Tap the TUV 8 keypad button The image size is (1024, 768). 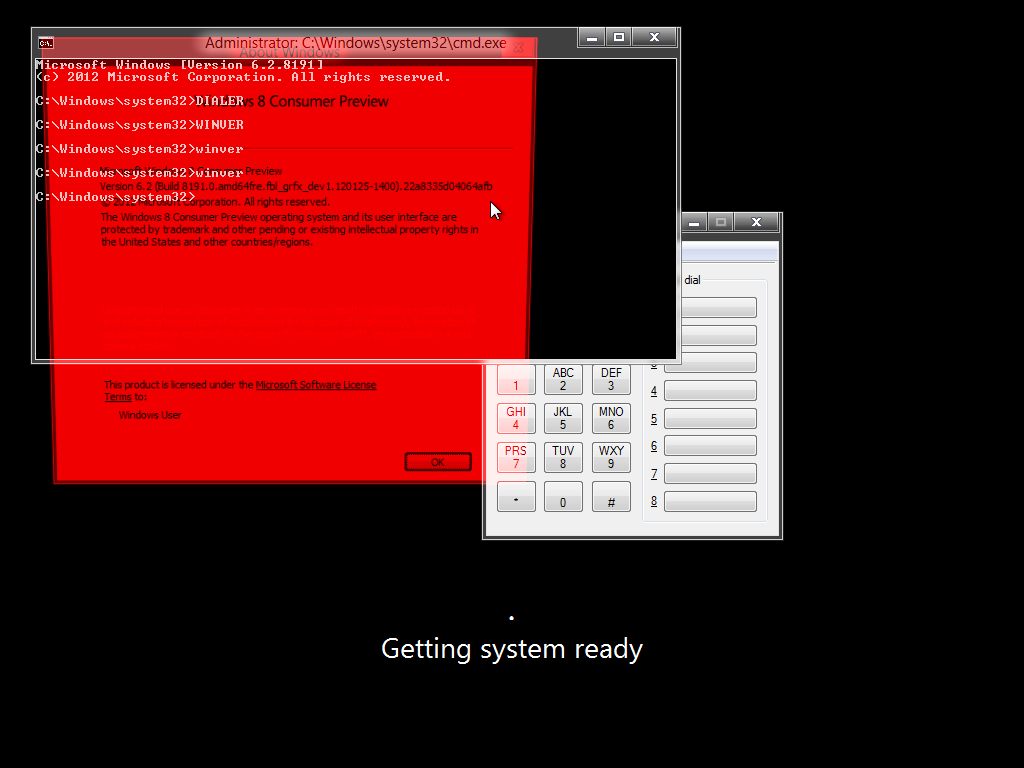[563, 457]
